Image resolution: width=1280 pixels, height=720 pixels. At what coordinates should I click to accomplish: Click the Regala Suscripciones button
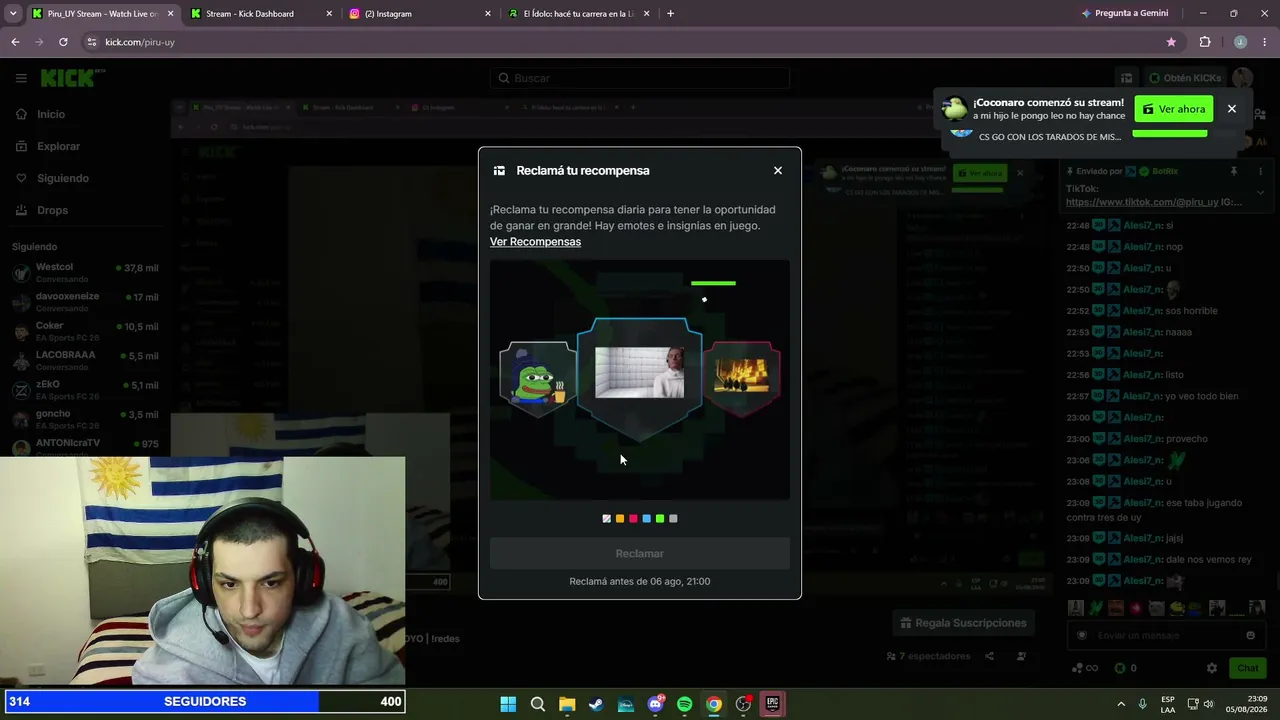tap(964, 623)
